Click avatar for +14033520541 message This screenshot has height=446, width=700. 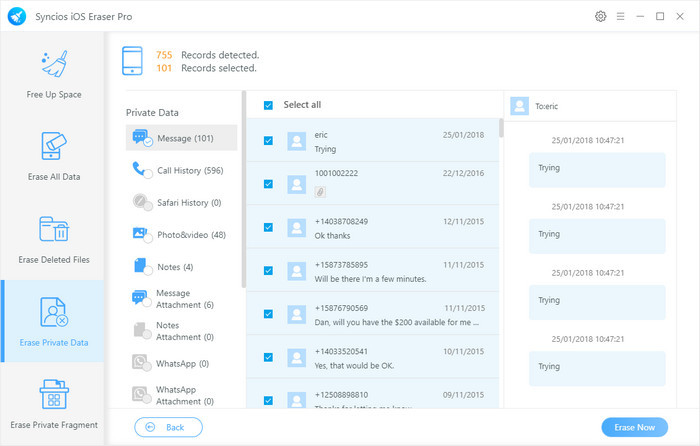point(296,358)
